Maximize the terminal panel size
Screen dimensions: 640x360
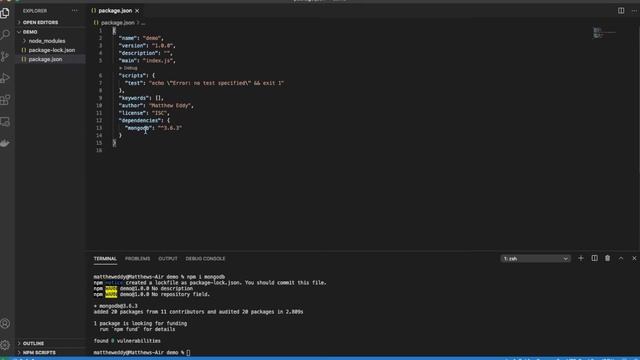621,258
